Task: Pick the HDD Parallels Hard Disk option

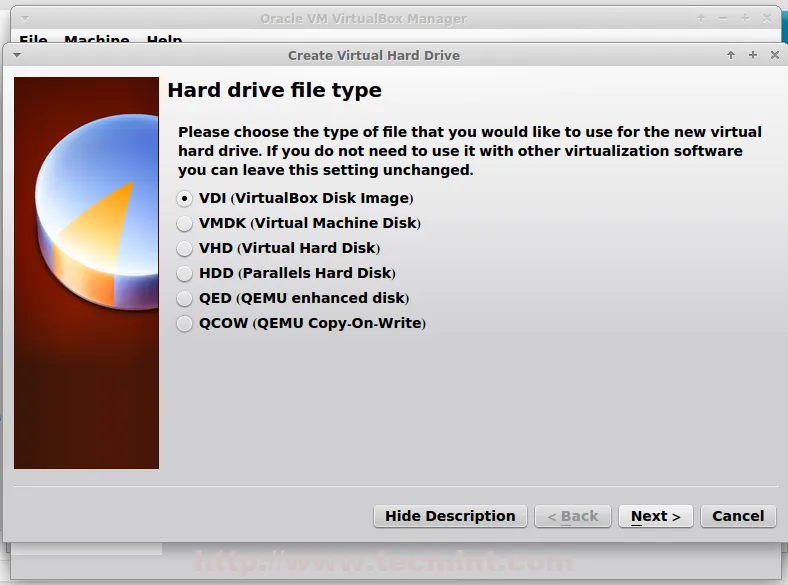Action: [x=185, y=273]
